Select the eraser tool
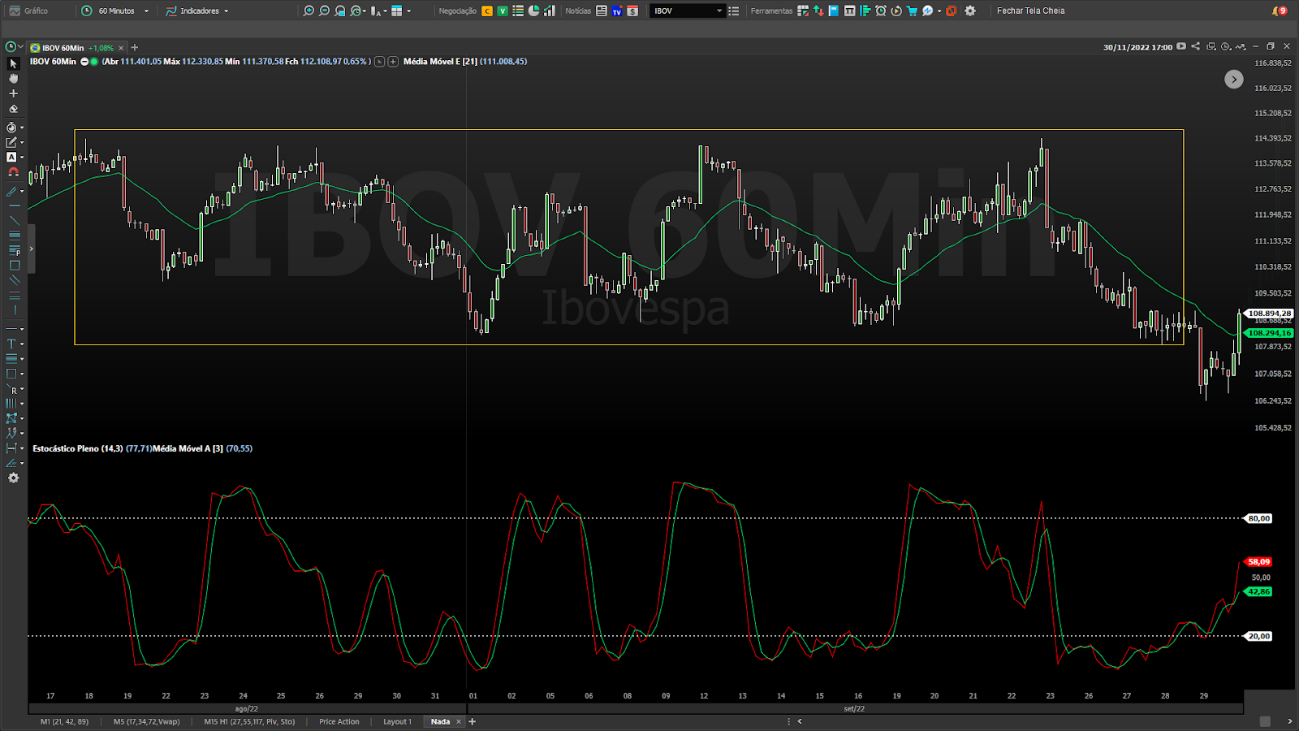The width and height of the screenshot is (1299, 731). [x=13, y=109]
